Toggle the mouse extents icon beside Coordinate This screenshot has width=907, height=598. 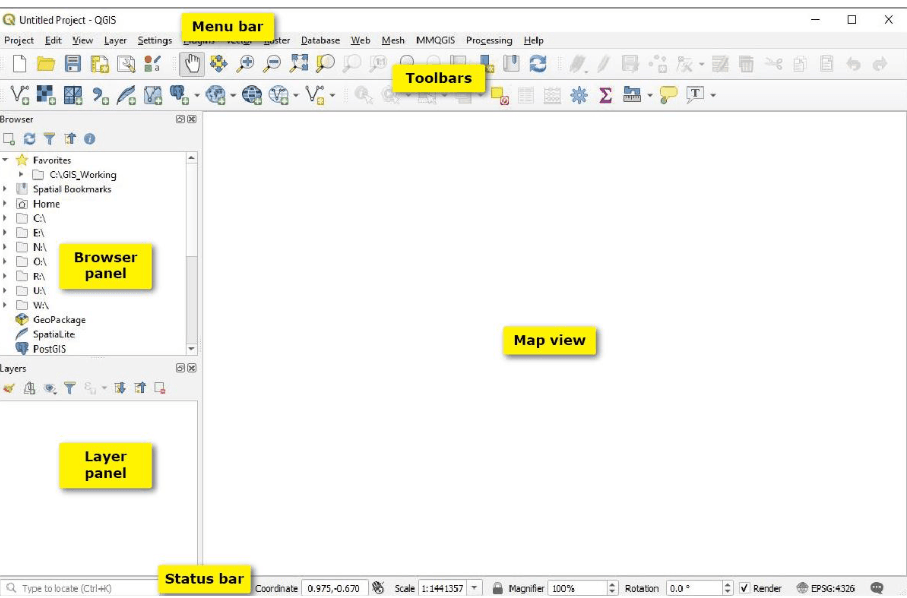[x=378, y=588]
